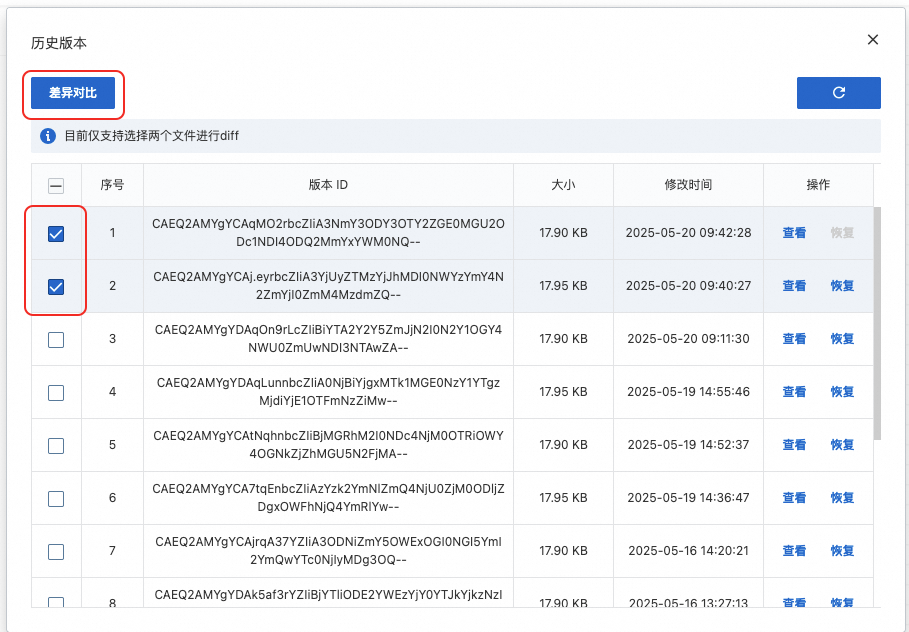Screen dimensions: 909x632
Task: Open 查看 for version 5
Action: tap(794, 445)
